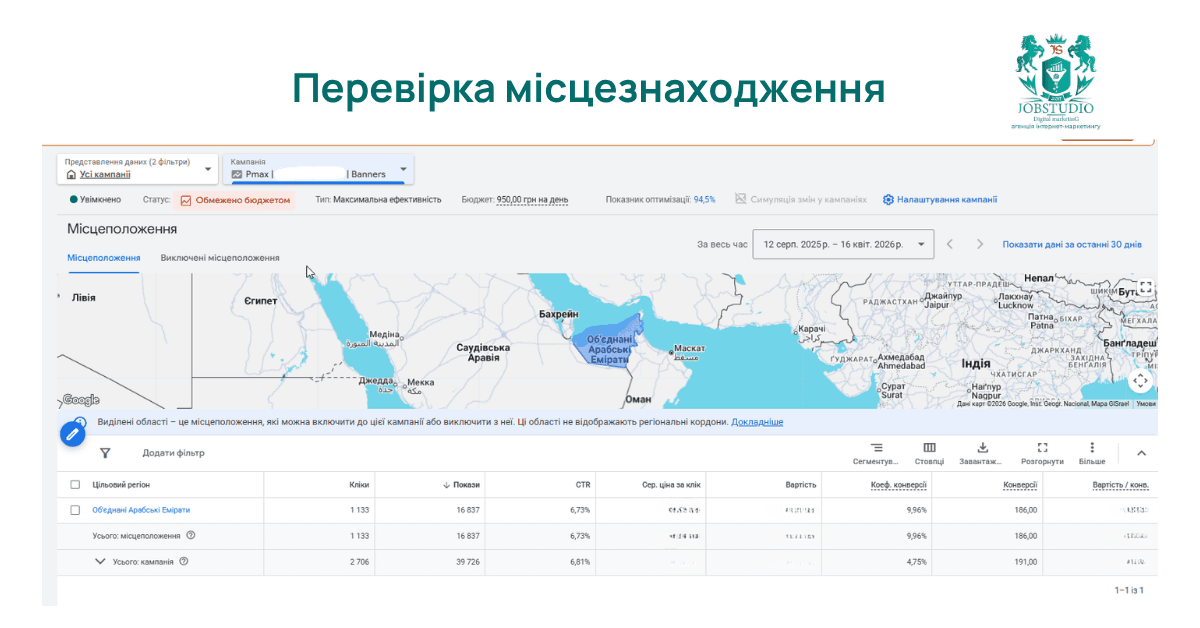Open the Сегментув... segment icon
The image size is (1200, 628).
coord(876,448)
